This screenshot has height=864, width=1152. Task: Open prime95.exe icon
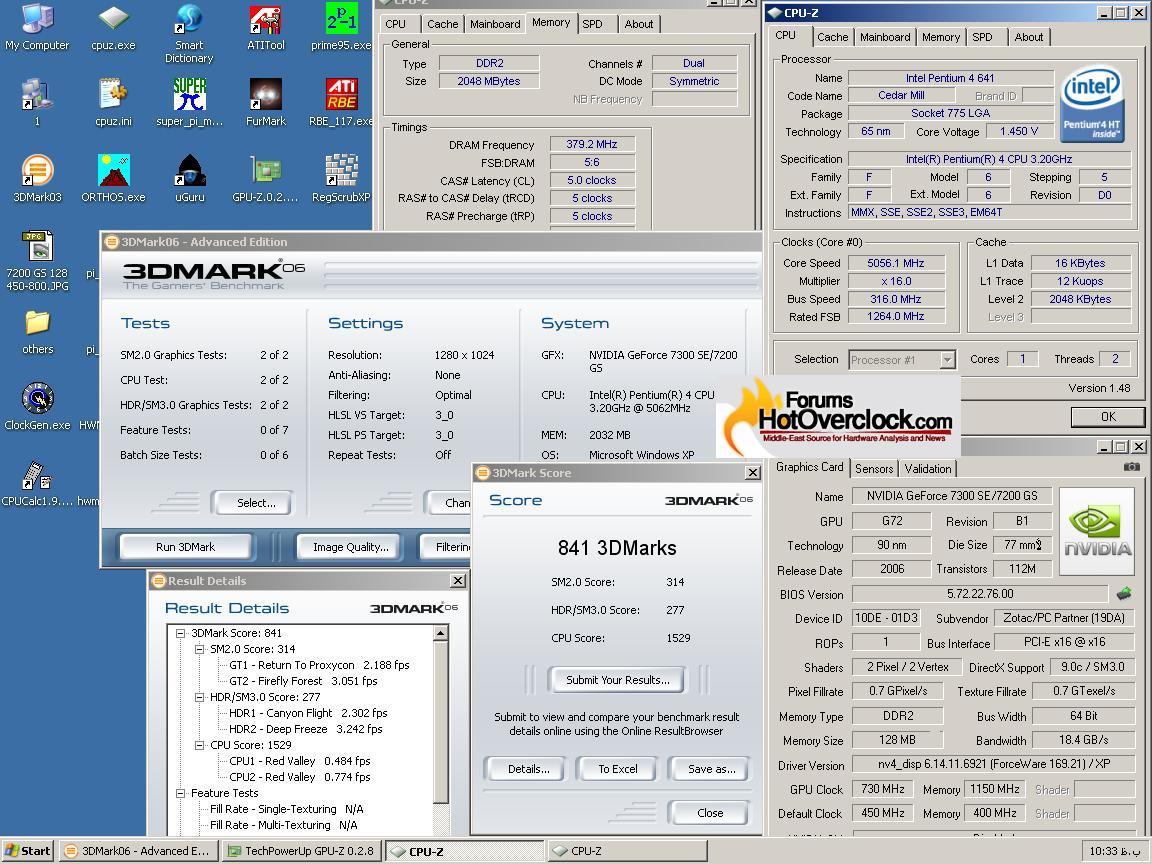(x=341, y=28)
